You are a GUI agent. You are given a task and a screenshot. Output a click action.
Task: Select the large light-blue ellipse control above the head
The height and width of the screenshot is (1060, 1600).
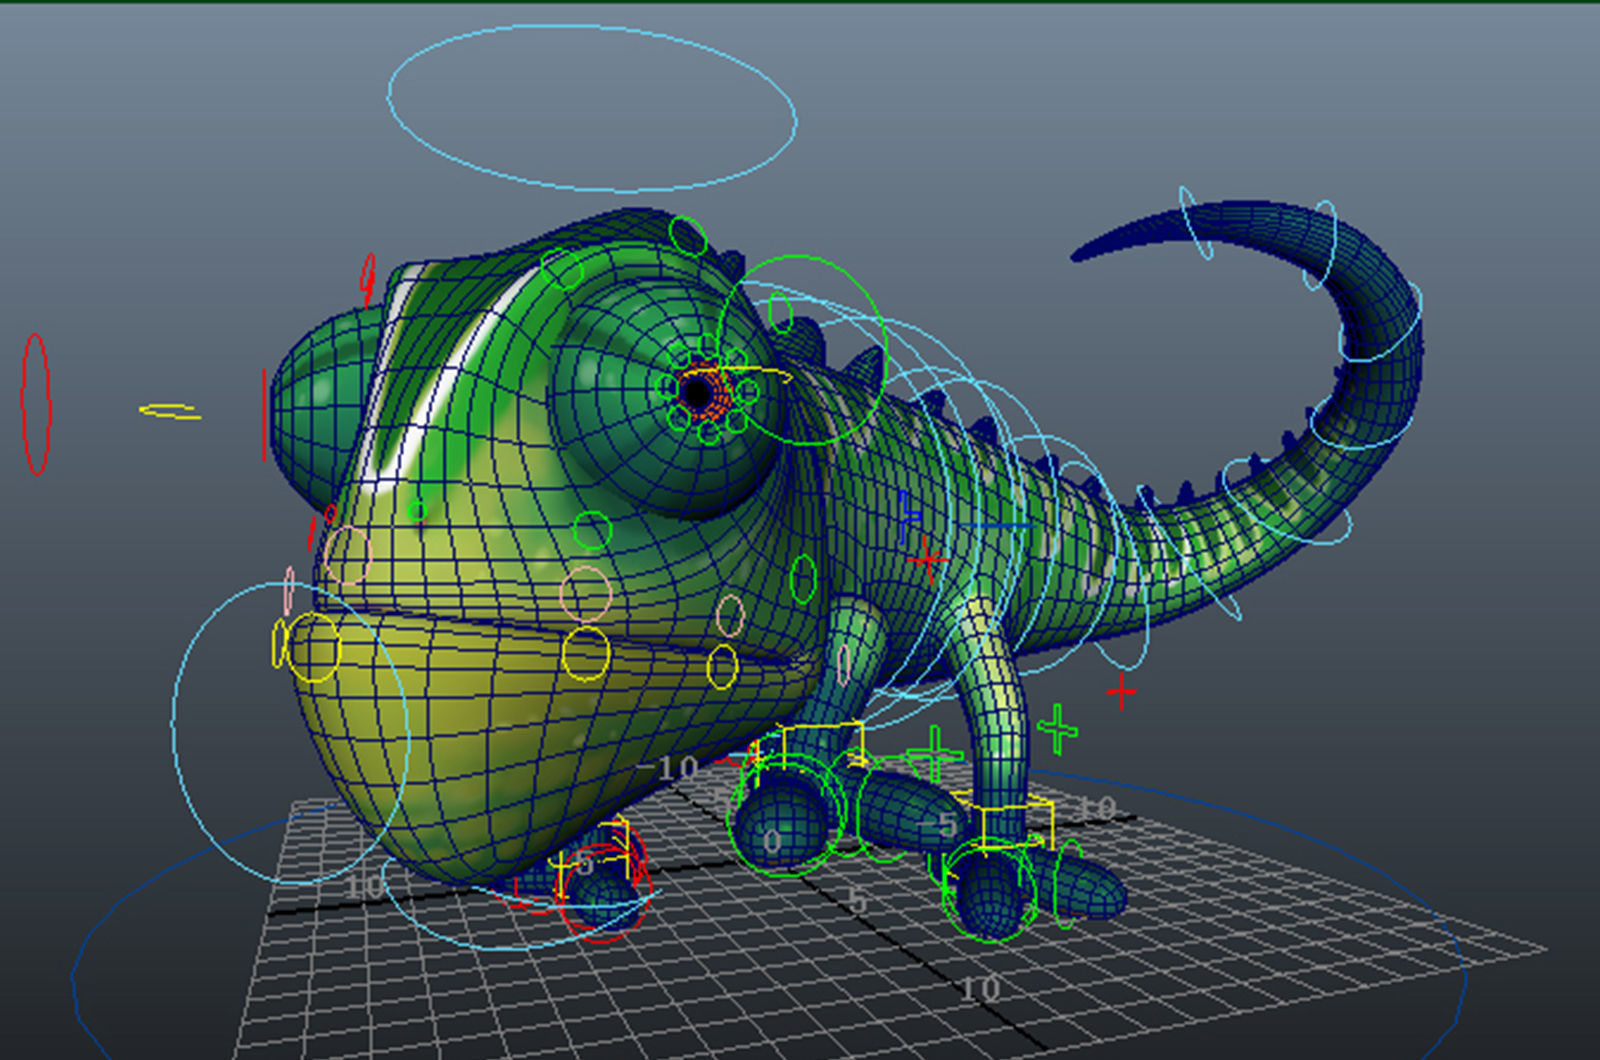click(x=592, y=108)
